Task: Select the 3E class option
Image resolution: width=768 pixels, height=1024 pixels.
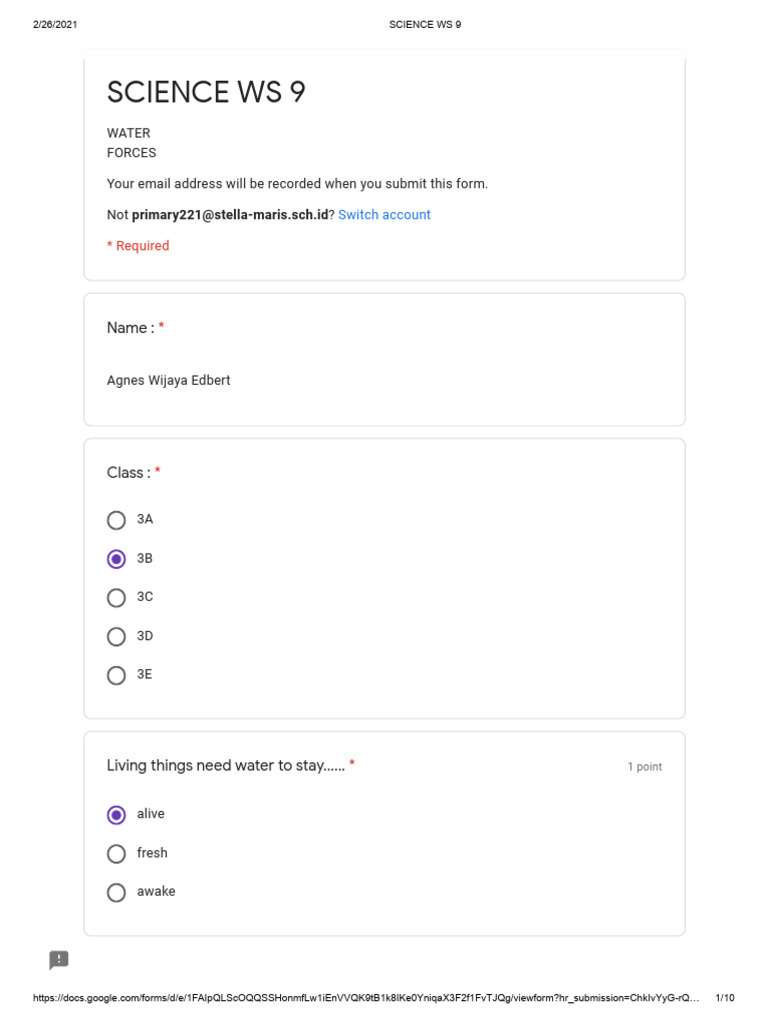Action: coord(117,675)
